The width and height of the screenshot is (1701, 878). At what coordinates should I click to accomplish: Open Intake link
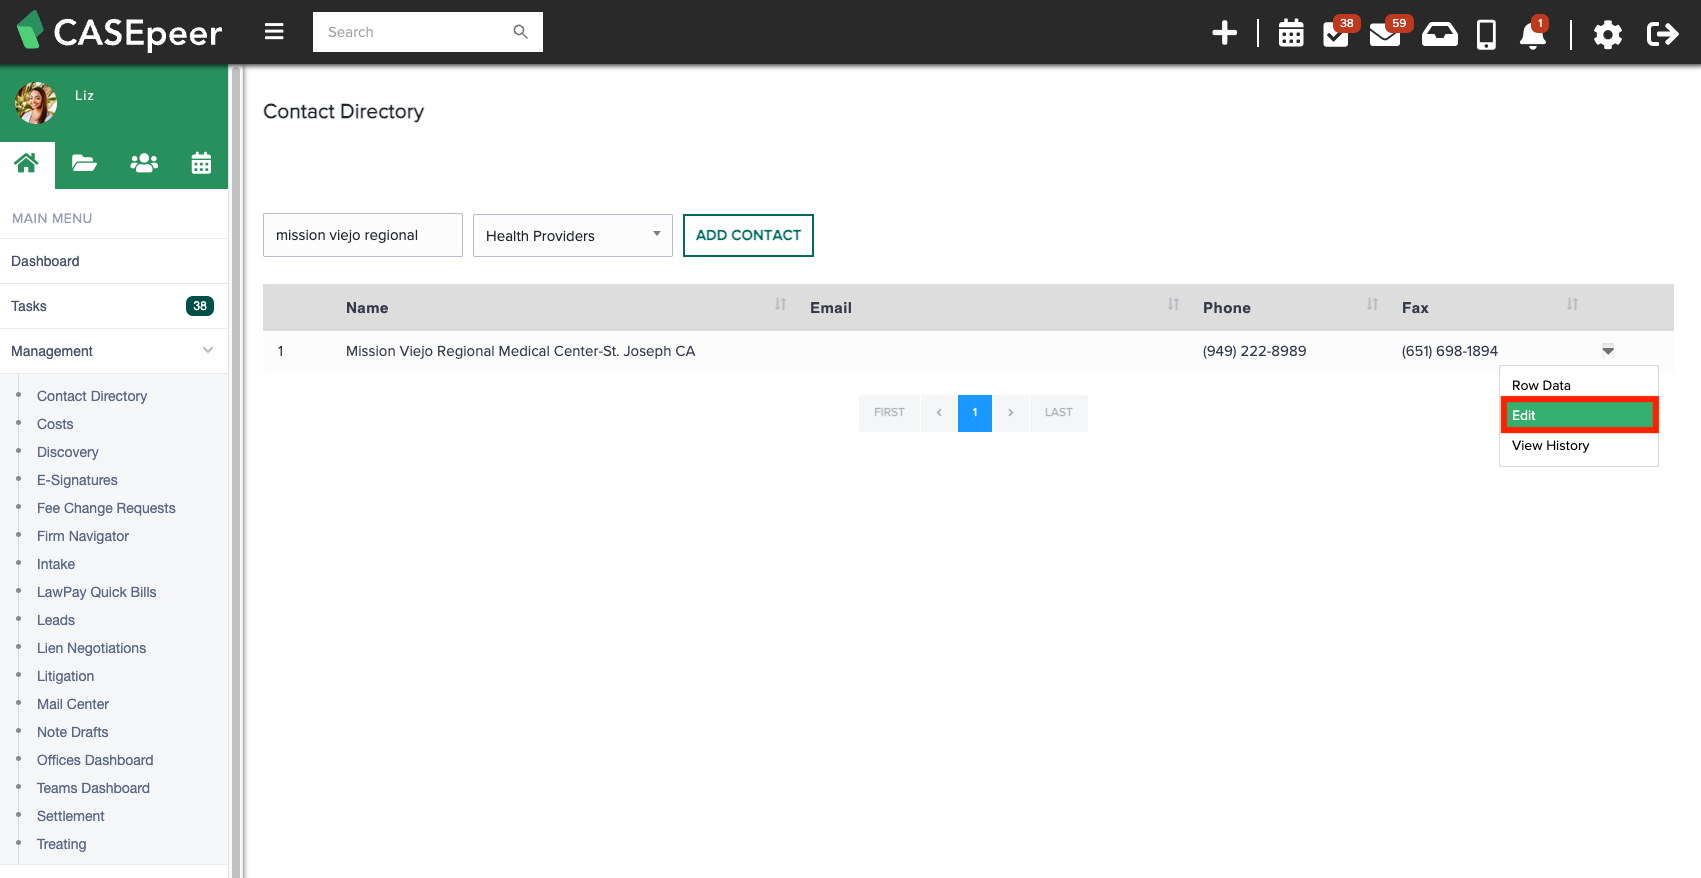tap(56, 564)
